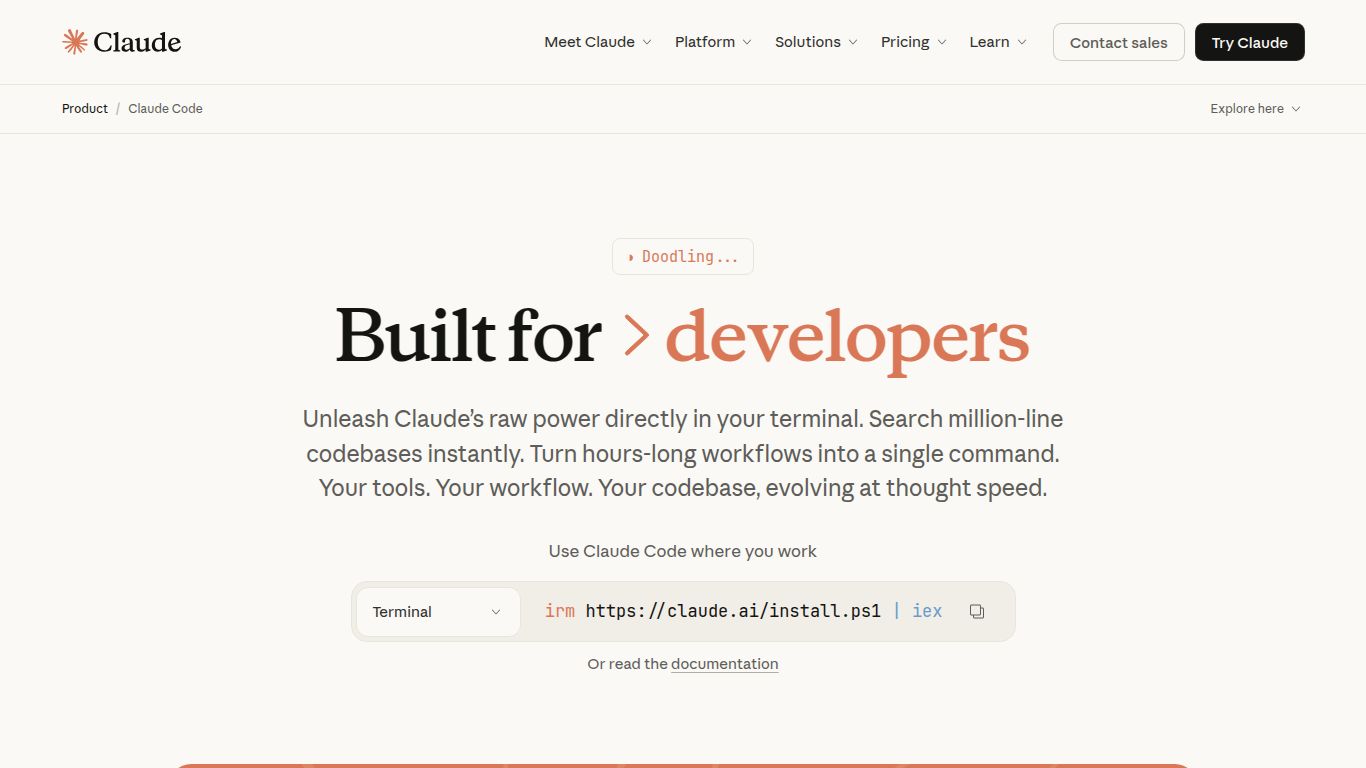Screen dimensions: 1366x768
Task: Select the Claude Code breadcrumb
Action: click(165, 108)
